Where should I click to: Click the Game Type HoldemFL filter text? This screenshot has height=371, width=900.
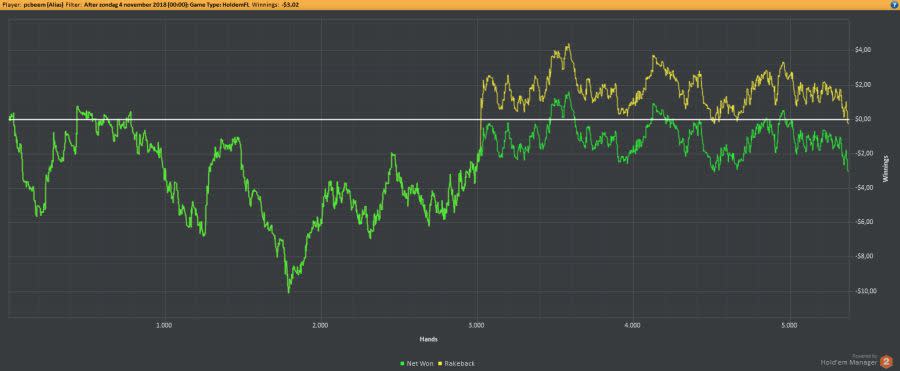(218, 4)
